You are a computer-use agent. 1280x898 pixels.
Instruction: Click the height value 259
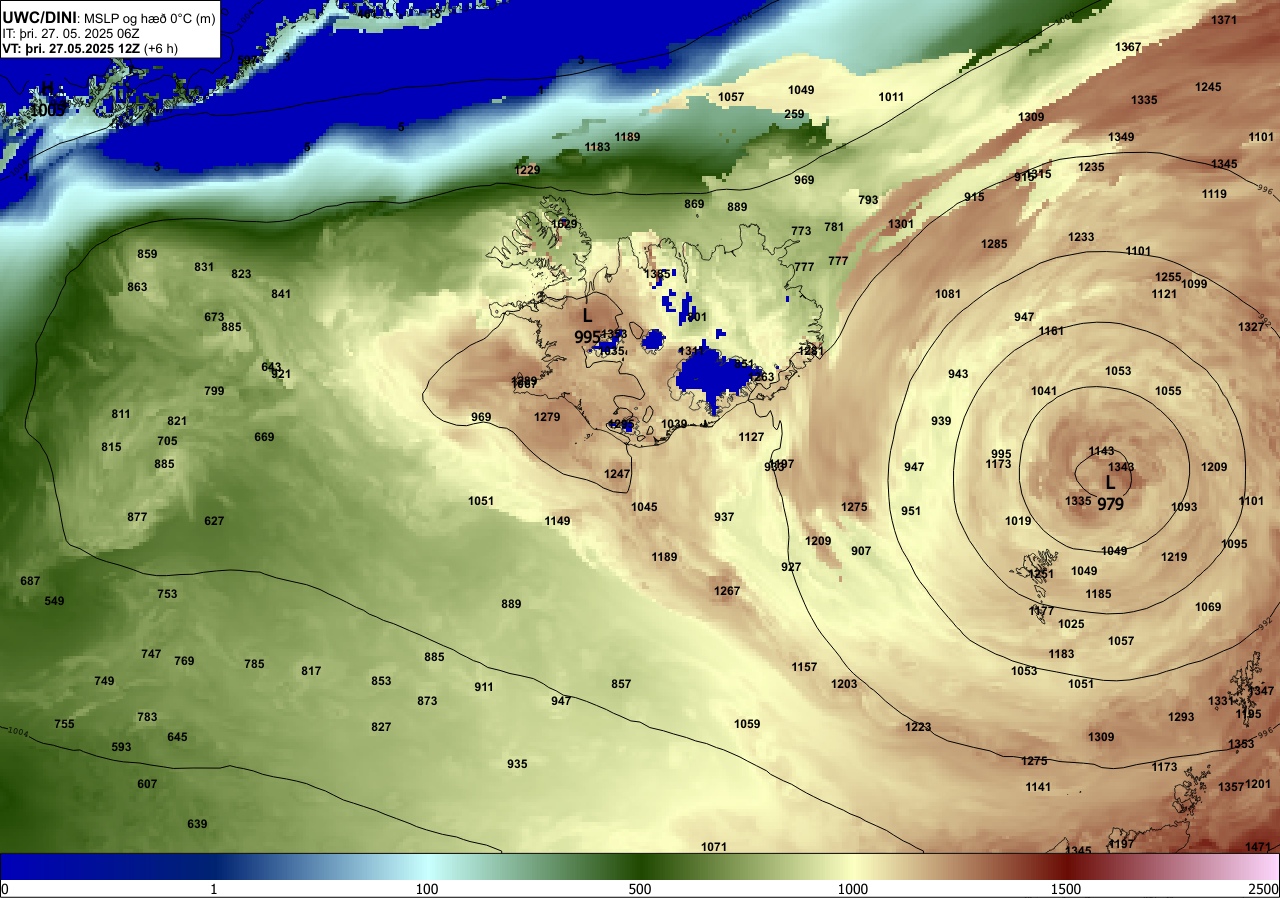pos(794,114)
